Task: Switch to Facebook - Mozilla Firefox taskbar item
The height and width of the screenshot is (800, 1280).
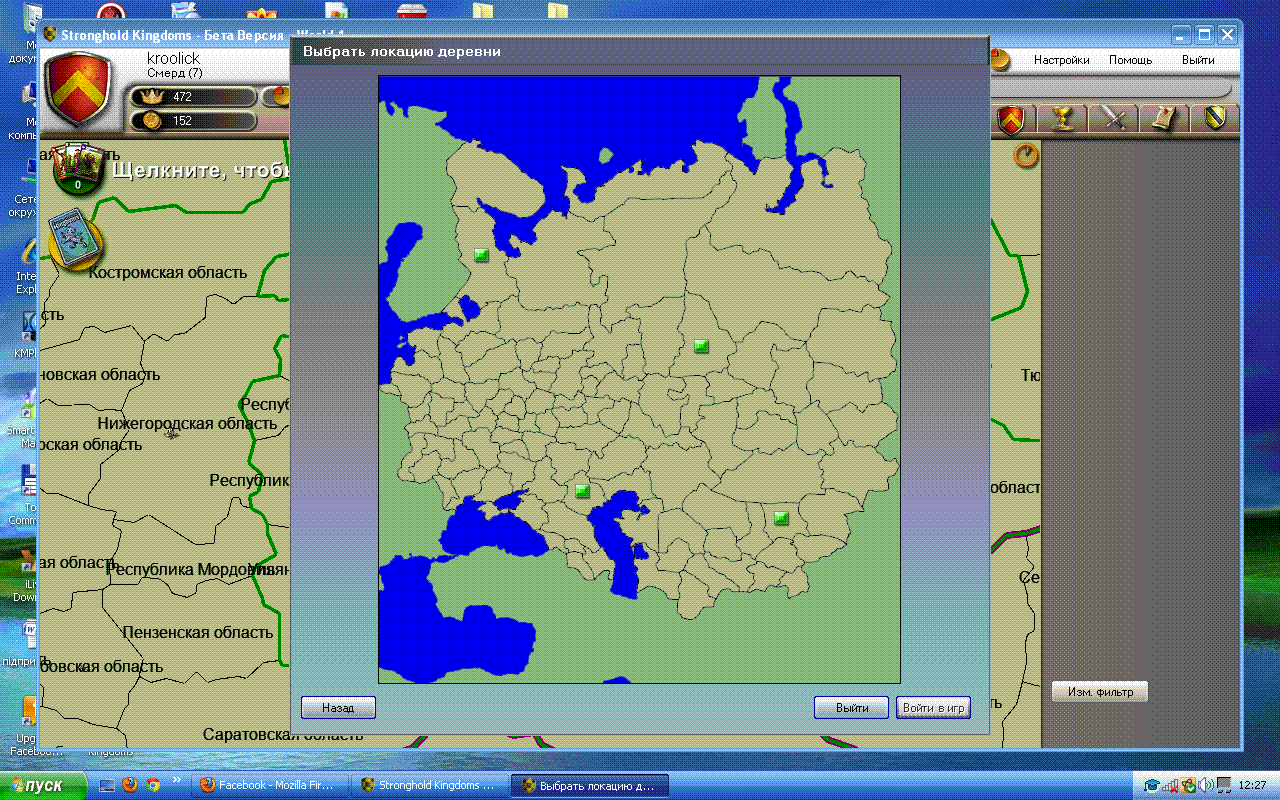Action: coord(272,786)
